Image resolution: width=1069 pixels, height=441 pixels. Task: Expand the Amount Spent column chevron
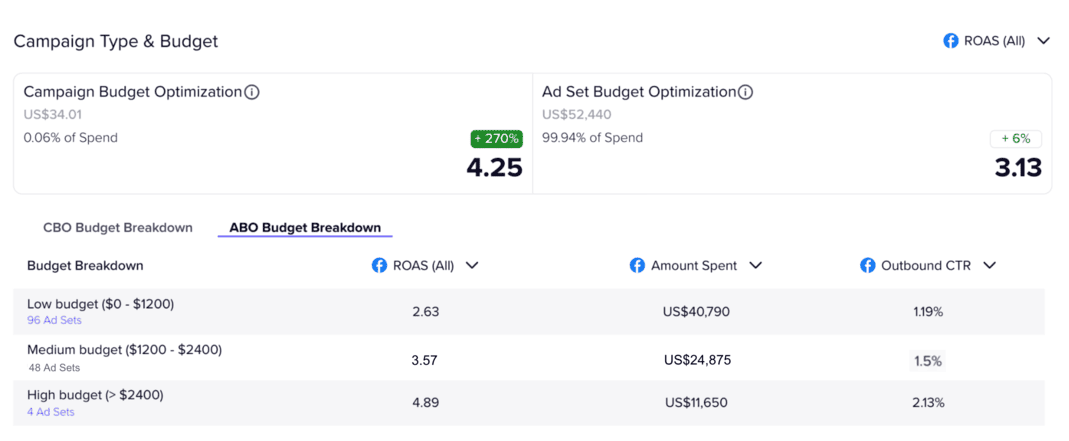click(755, 266)
